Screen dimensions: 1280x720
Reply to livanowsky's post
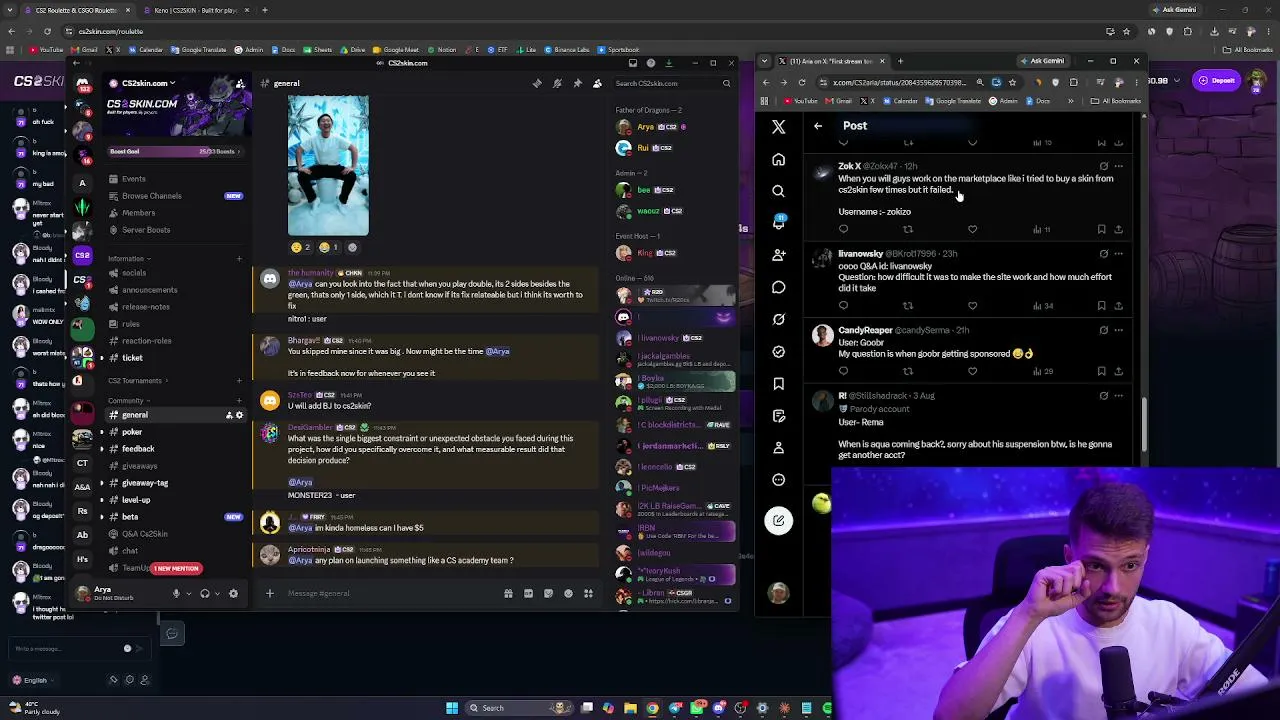(x=843, y=305)
